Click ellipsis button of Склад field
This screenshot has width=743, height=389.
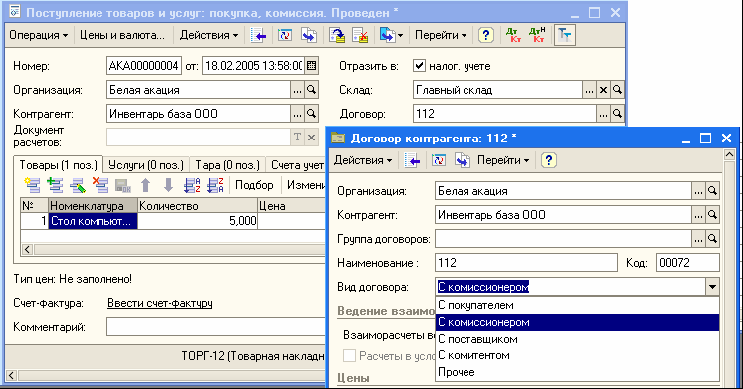tap(589, 90)
